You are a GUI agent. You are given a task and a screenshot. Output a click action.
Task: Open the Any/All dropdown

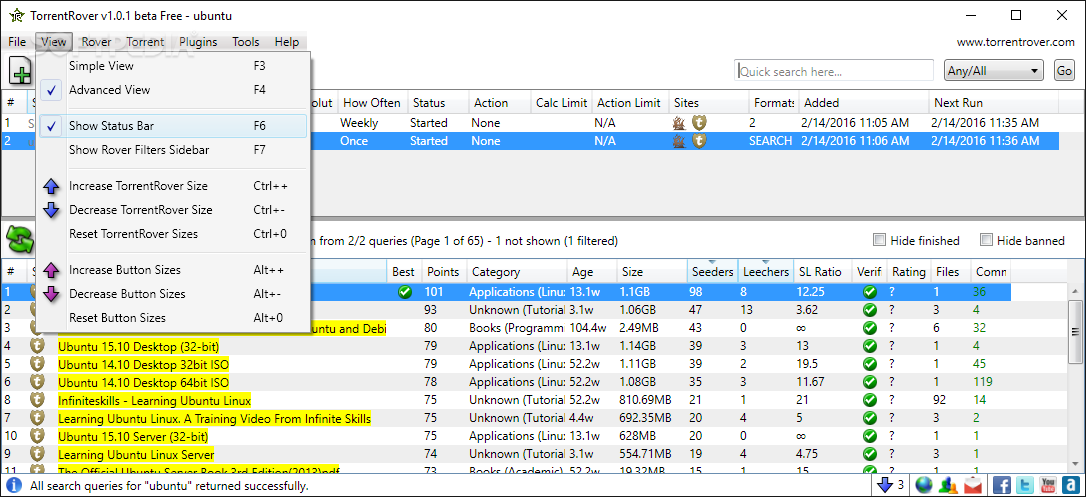pyautogui.click(x=994, y=71)
